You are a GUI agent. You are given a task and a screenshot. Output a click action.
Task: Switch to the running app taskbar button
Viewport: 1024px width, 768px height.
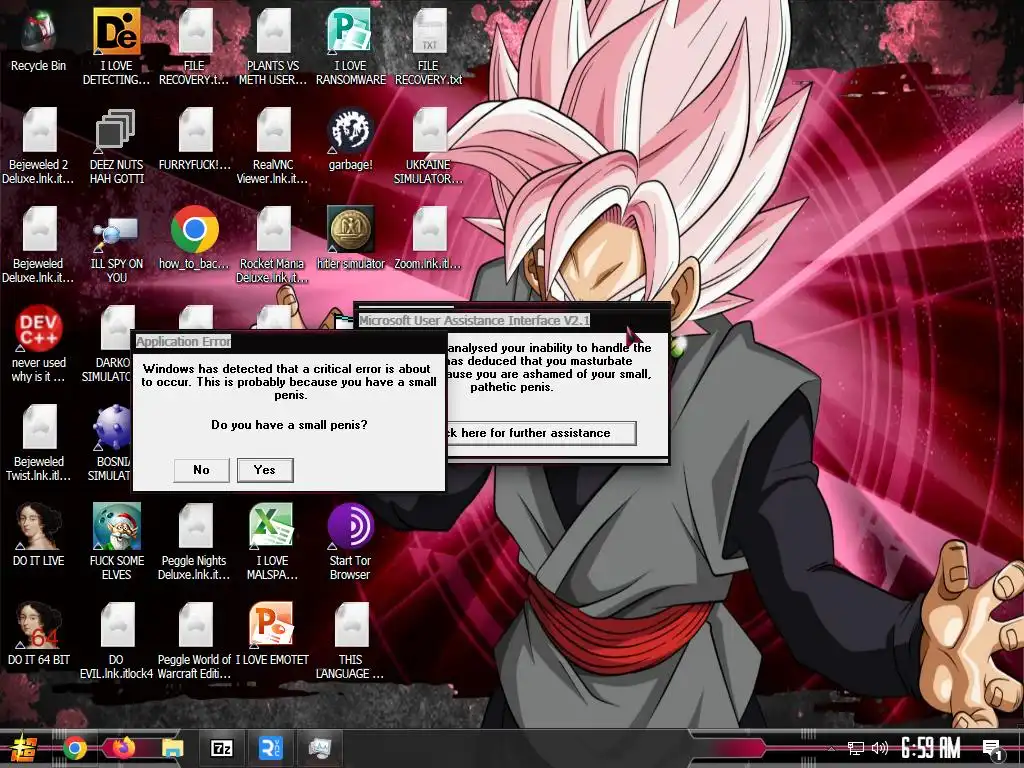click(x=319, y=748)
